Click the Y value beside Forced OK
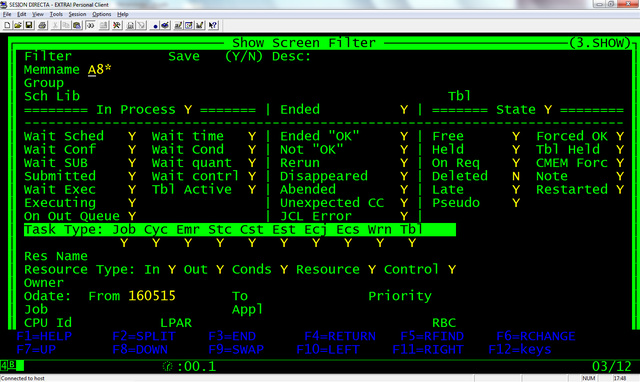The height and width of the screenshot is (382, 640). tap(620, 136)
